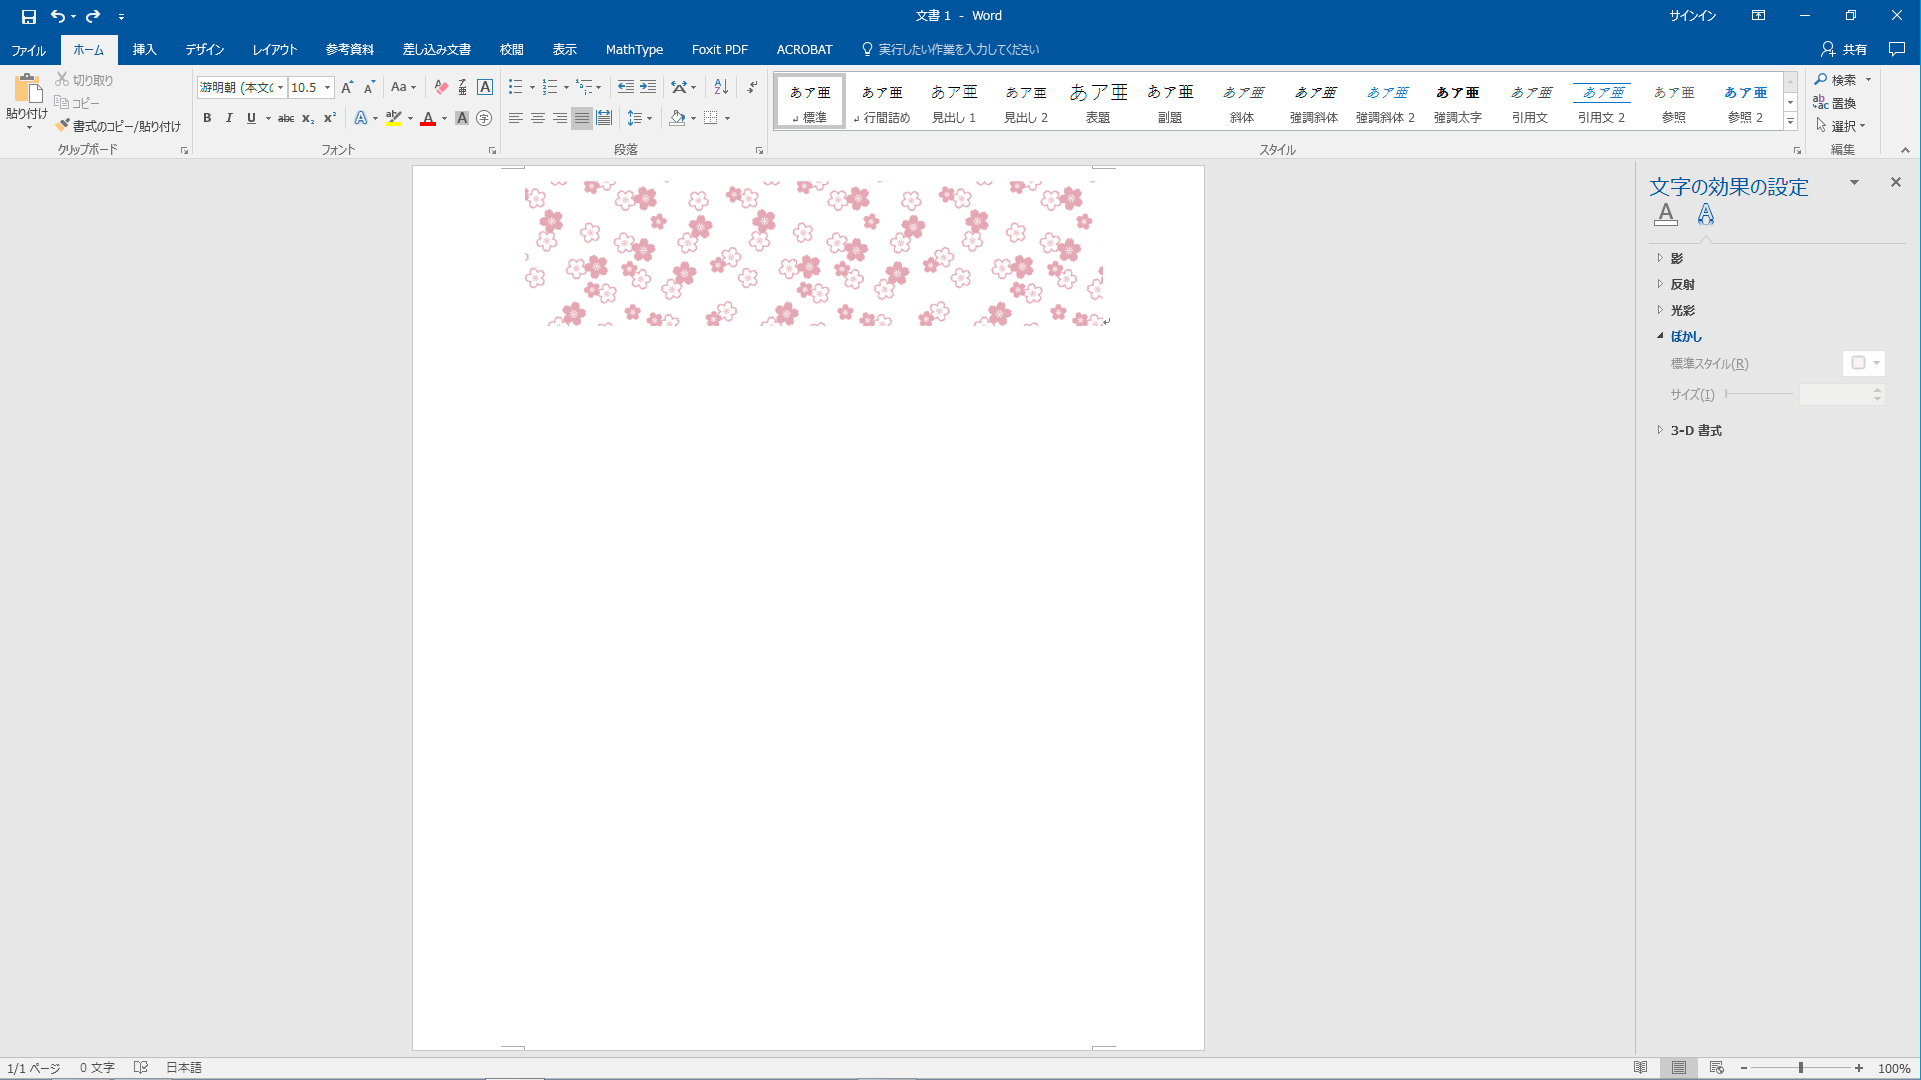Screen dimensions: 1921x1080
Task: Open font size dropdown
Action: point(327,87)
